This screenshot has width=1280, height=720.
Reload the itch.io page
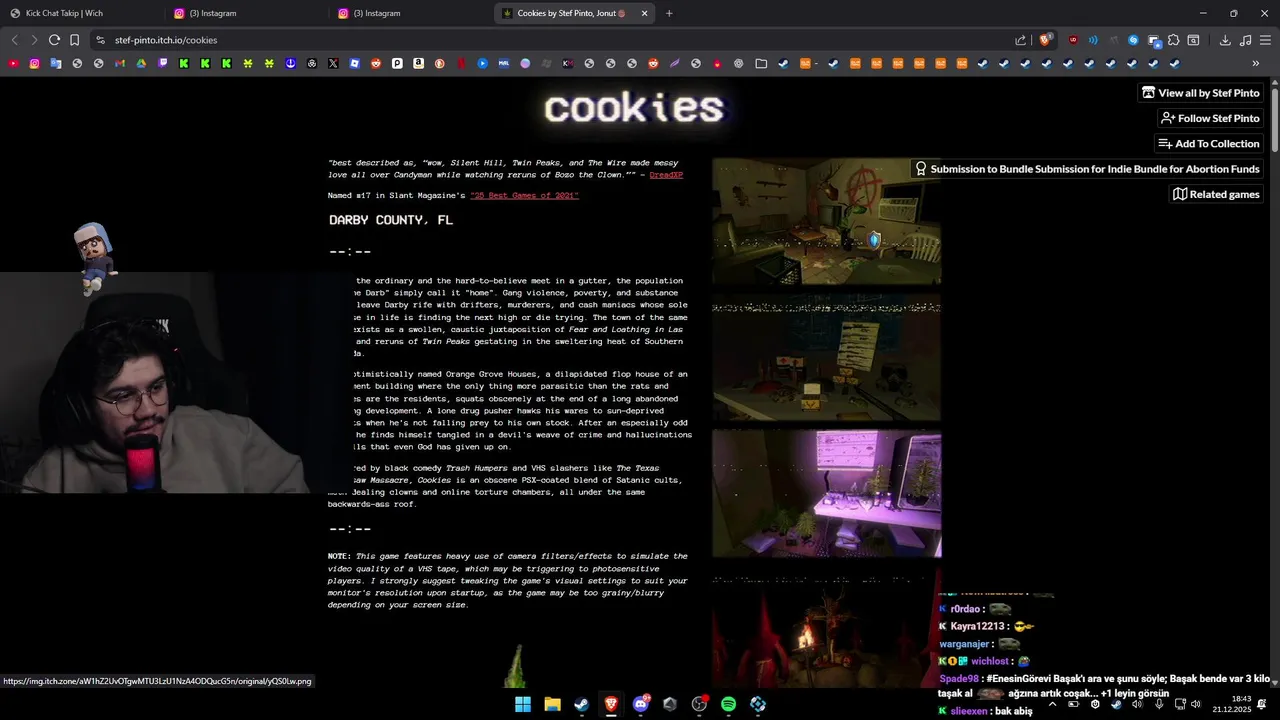pyautogui.click(x=54, y=40)
